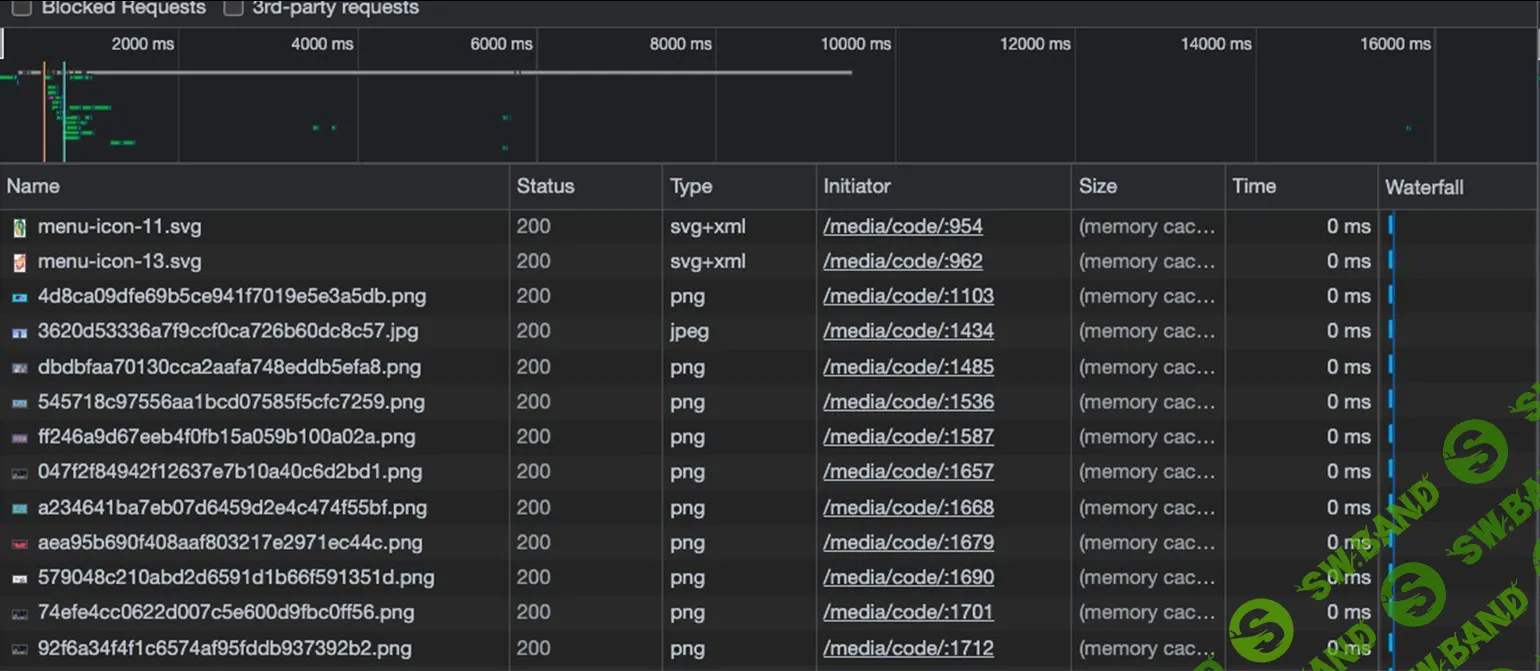Enable the Blocked Requests checkbox
This screenshot has height=671, width=1540.
(x=22, y=8)
